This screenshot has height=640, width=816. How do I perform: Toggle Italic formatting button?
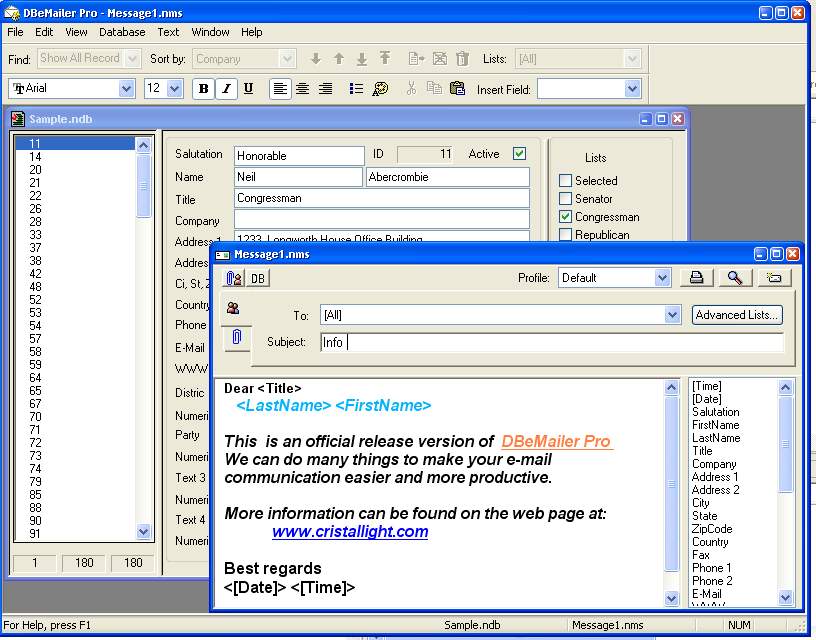point(226,89)
